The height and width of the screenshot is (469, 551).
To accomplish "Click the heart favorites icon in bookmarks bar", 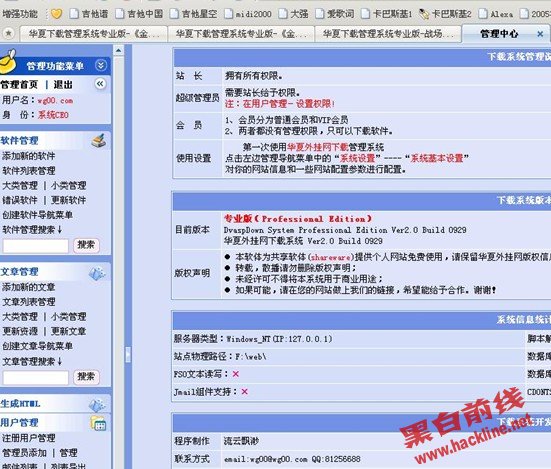I will [x=56, y=14].
